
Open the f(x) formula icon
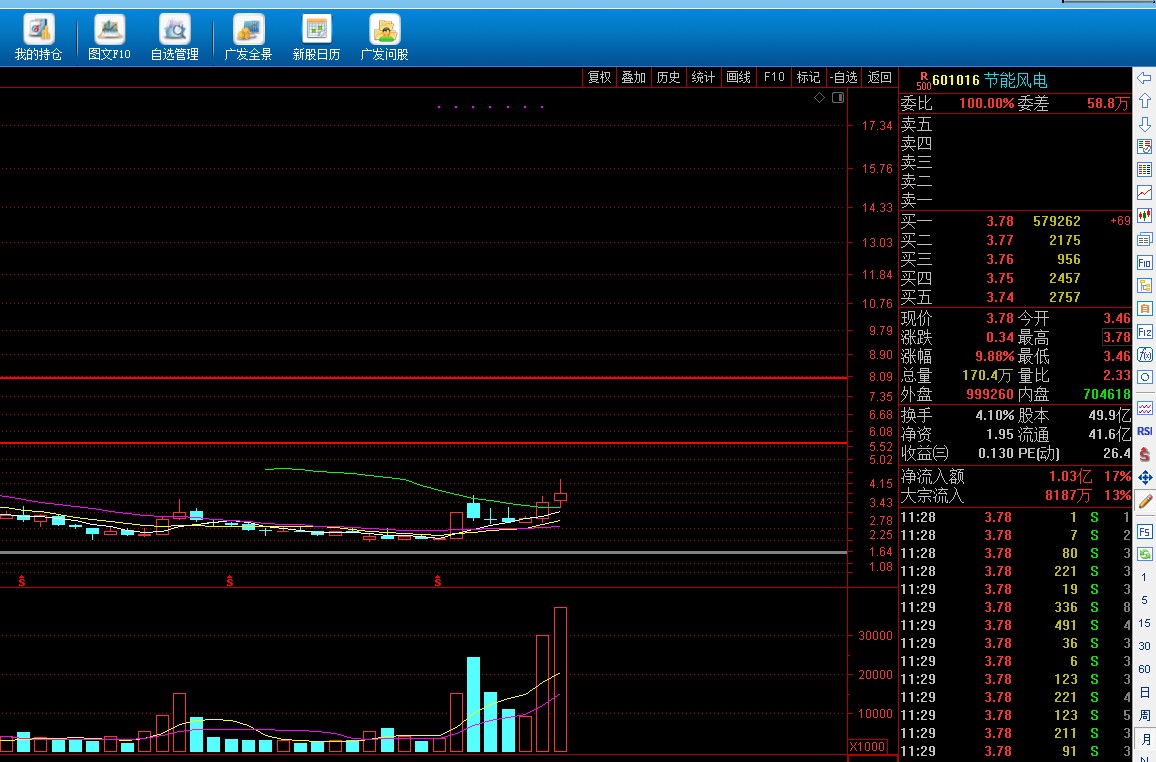(1144, 354)
